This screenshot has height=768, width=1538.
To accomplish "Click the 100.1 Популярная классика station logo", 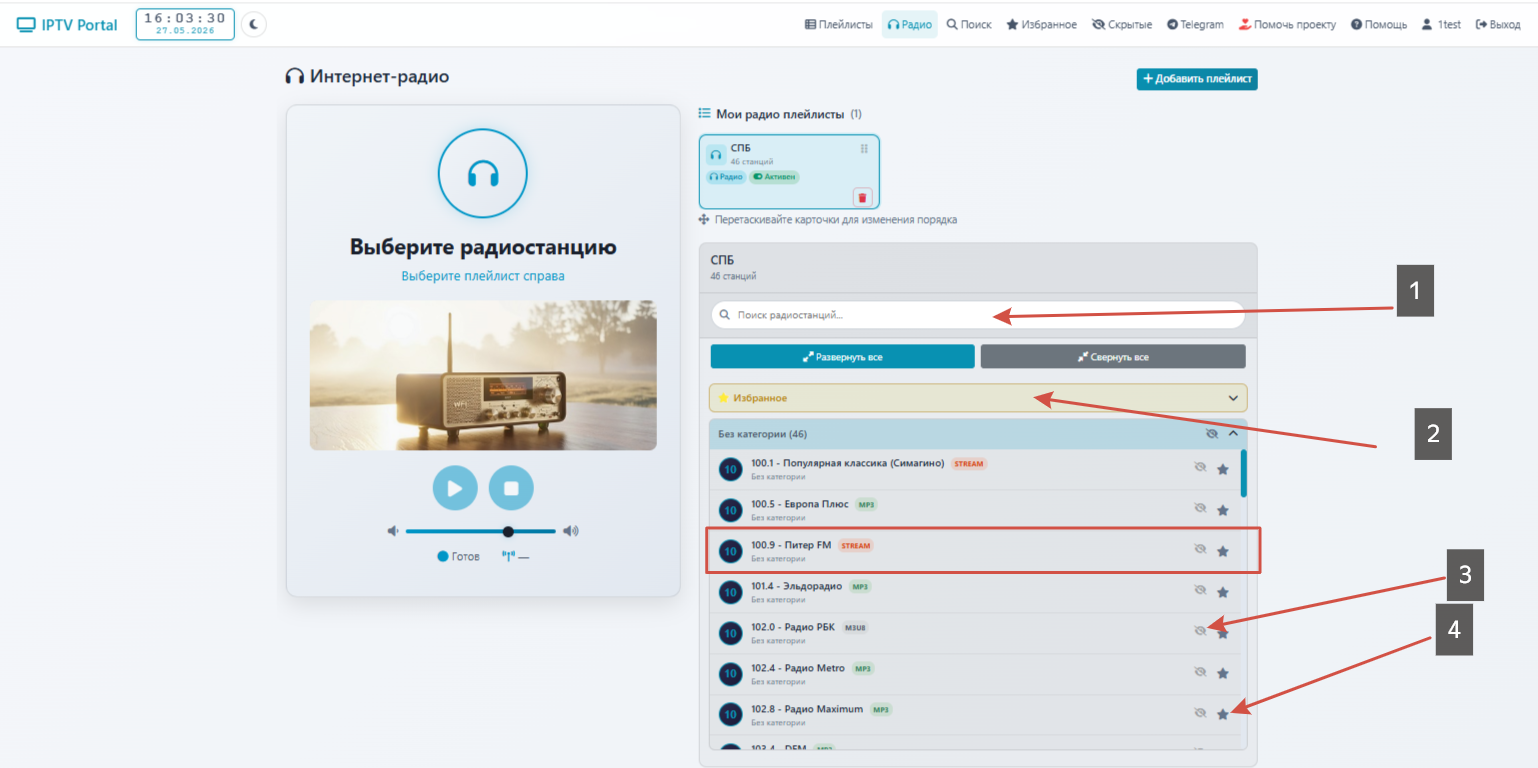I will click(x=731, y=469).
